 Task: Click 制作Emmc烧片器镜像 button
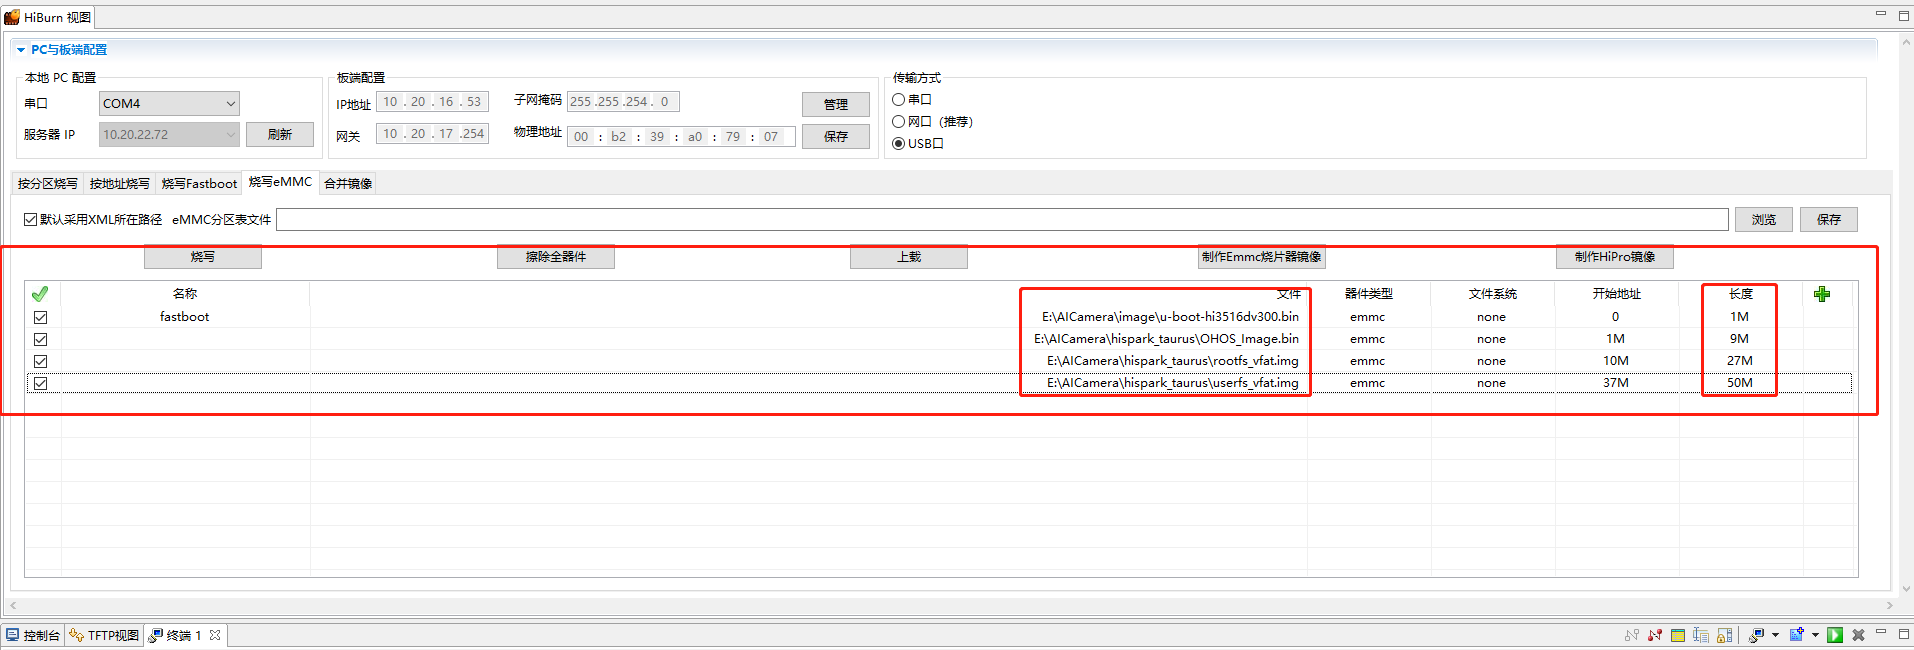1262,257
